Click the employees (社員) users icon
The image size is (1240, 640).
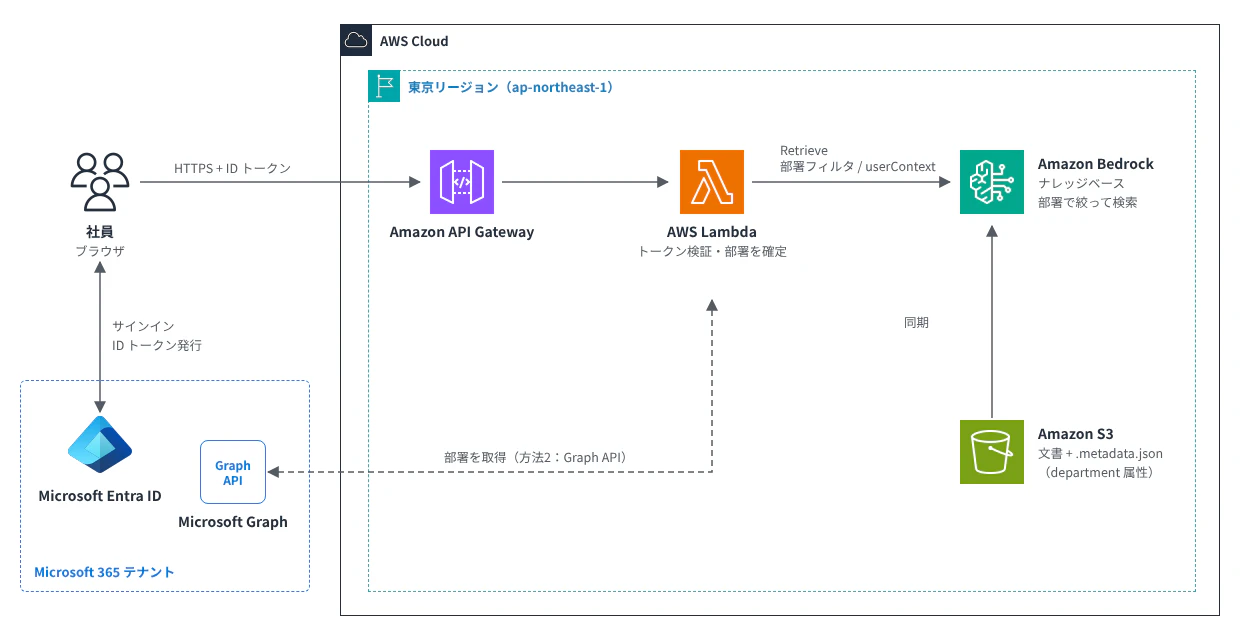(100, 181)
